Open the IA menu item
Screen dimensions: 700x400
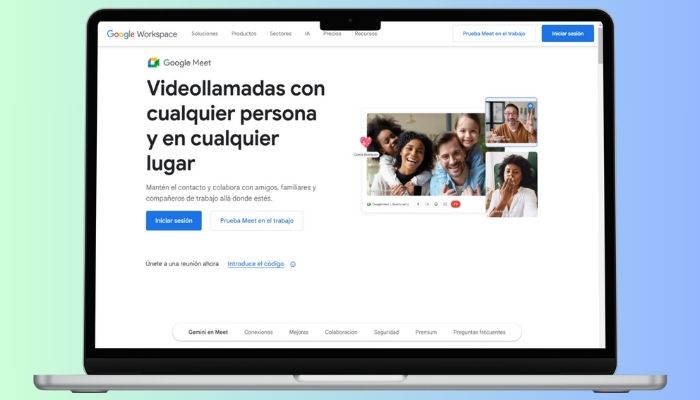click(307, 33)
